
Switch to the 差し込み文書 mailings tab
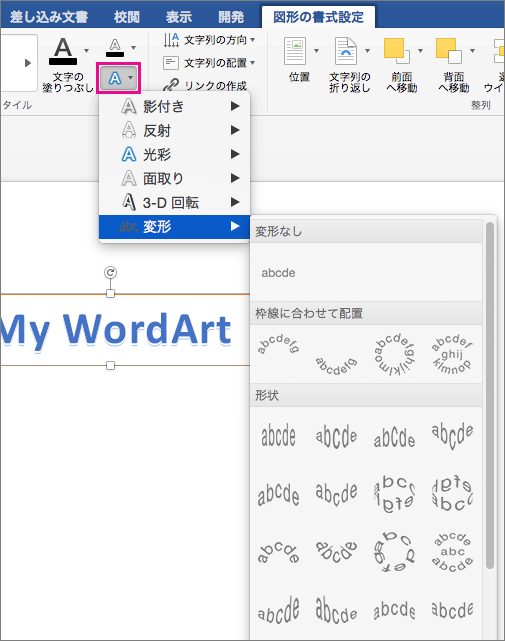pyautogui.click(x=49, y=17)
